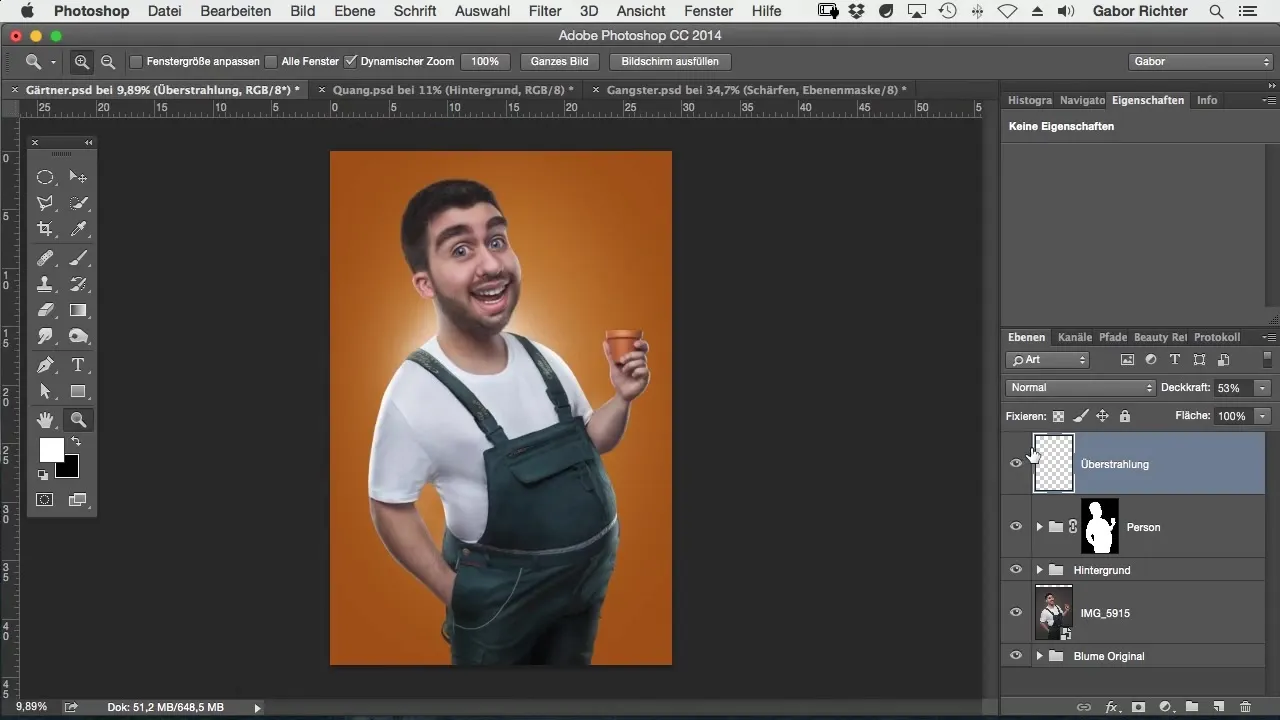
Task: Link layers with the chain icon
Action: [x=1084, y=707]
